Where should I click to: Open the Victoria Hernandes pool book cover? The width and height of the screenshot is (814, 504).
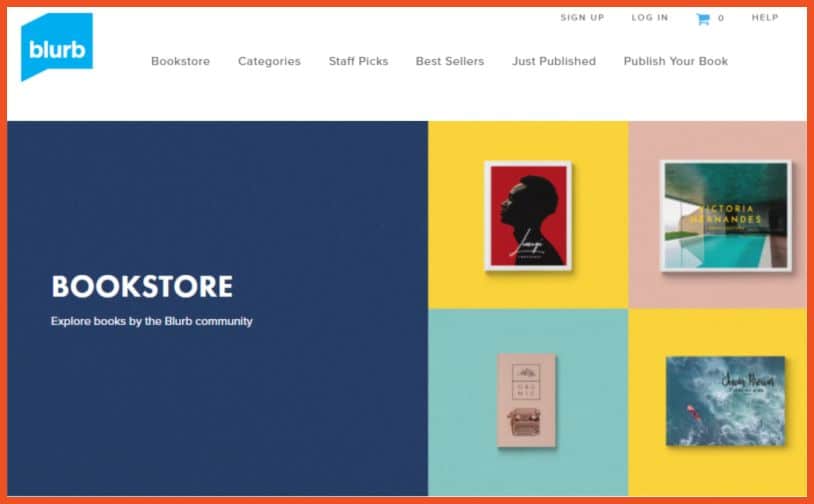pyautogui.click(x=726, y=215)
